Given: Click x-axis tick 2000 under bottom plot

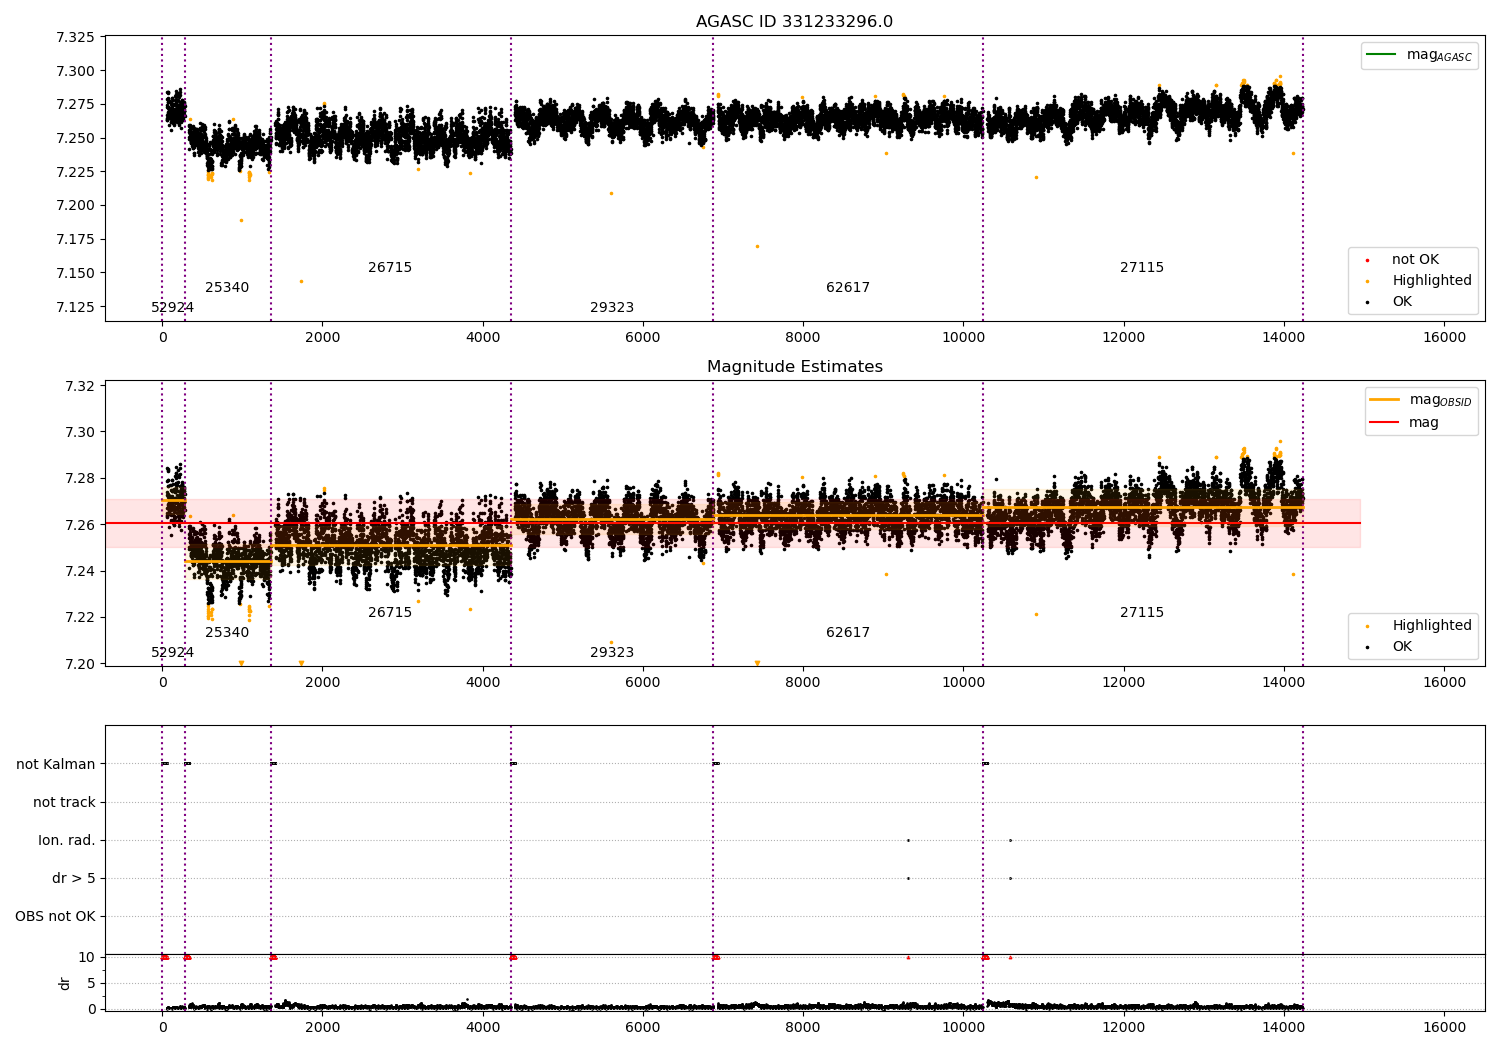Looking at the screenshot, I should coord(322,1027).
